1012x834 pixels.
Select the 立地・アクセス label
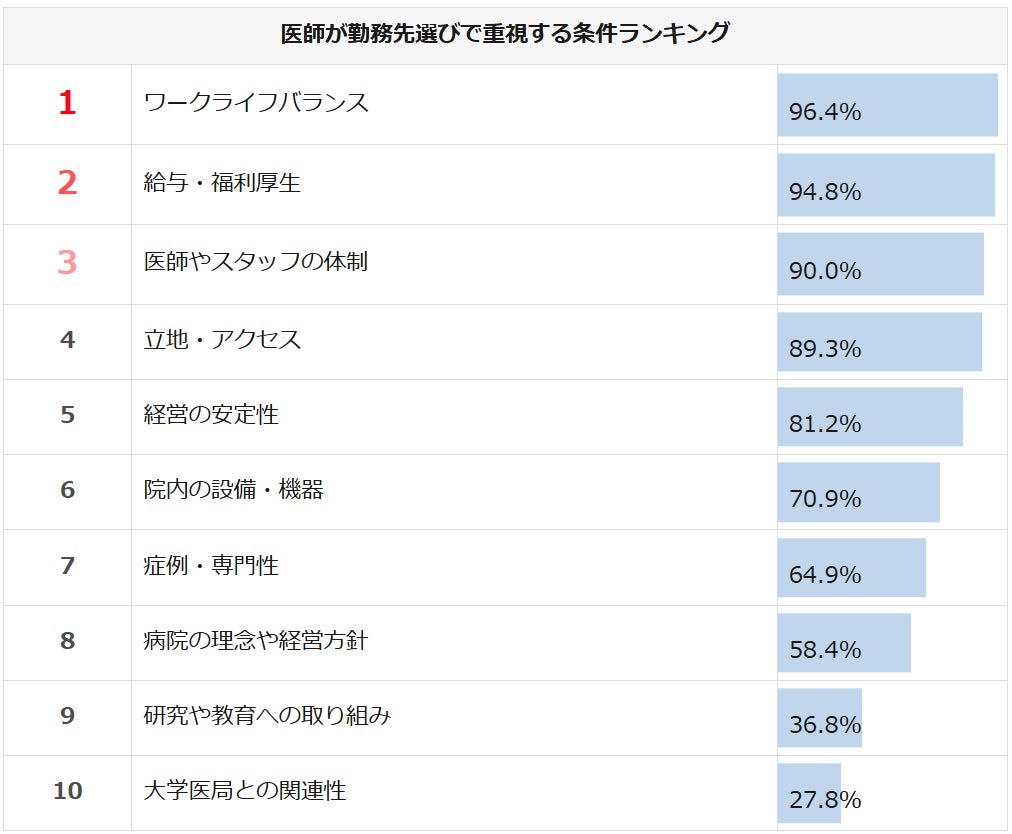coord(222,340)
